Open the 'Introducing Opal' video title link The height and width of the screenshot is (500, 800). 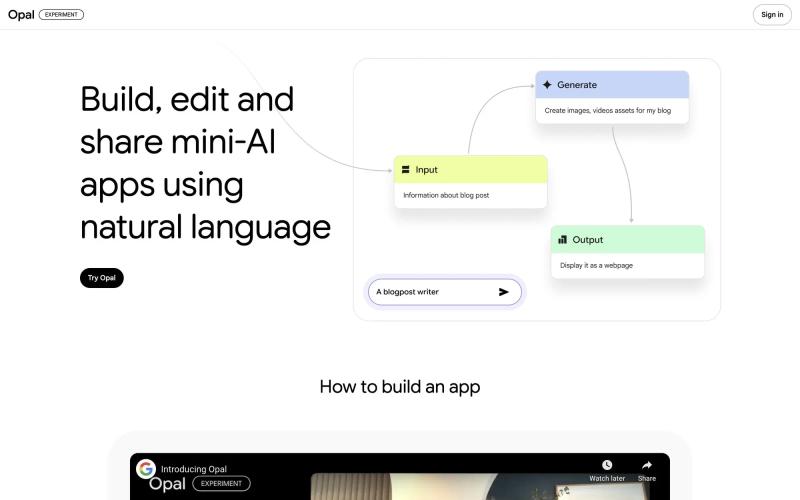pos(194,469)
